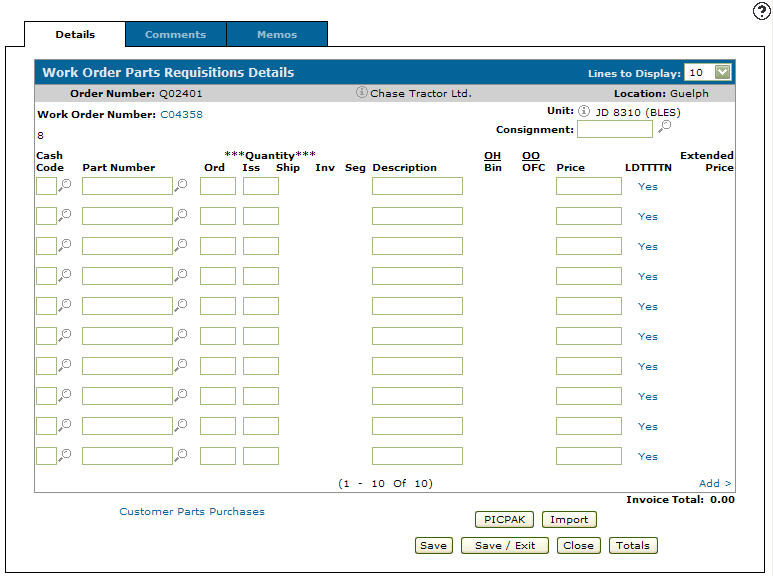Open Cash Code lookup in second row
This screenshot has width=773, height=576.
(65, 216)
